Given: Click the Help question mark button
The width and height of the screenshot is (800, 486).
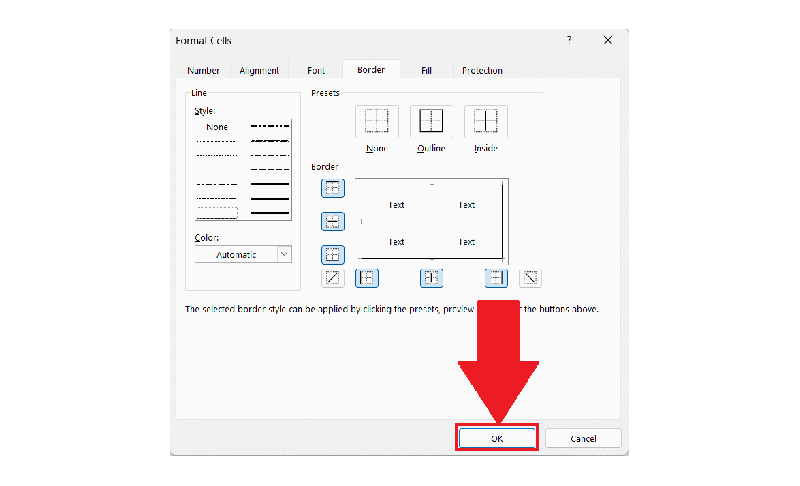Looking at the screenshot, I should (569, 40).
